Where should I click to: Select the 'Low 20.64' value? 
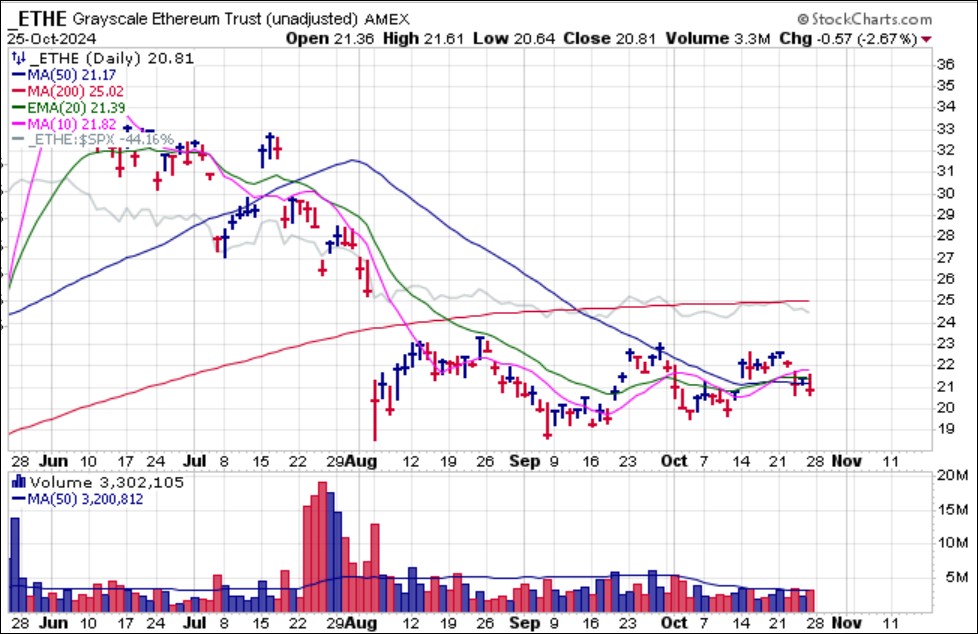click(514, 39)
